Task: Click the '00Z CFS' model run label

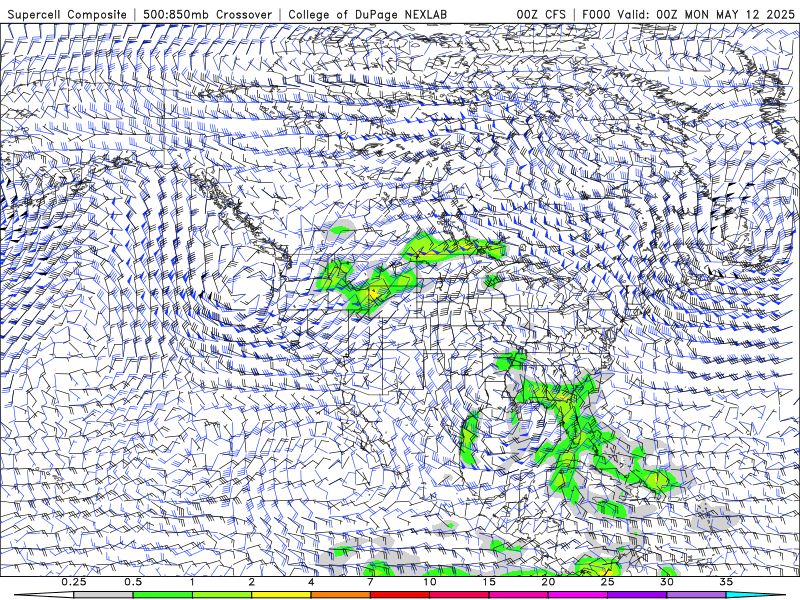Action: tap(541, 14)
